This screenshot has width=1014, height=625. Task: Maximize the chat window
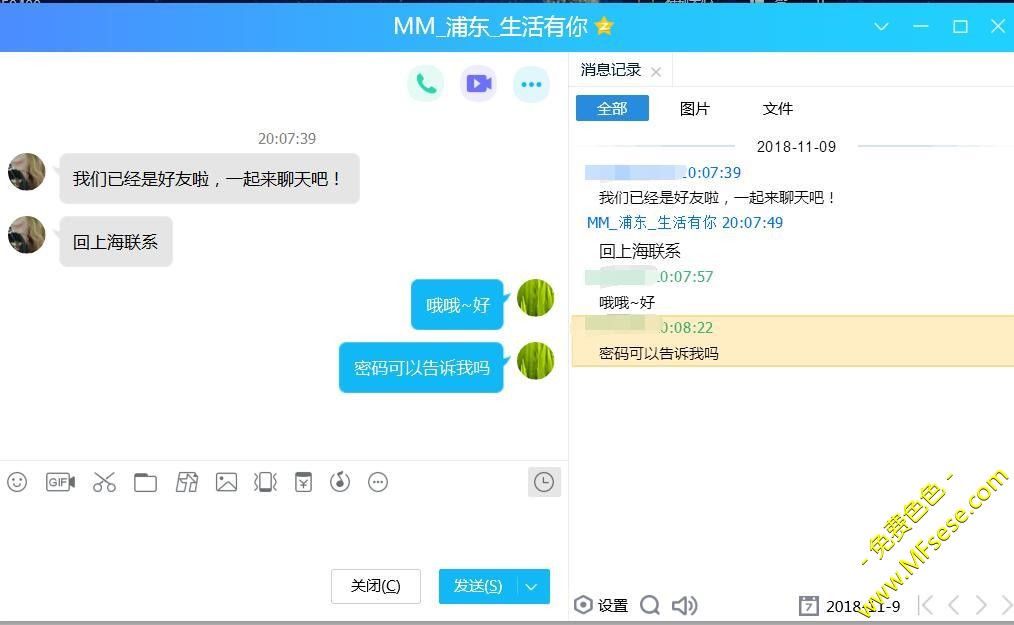click(960, 27)
